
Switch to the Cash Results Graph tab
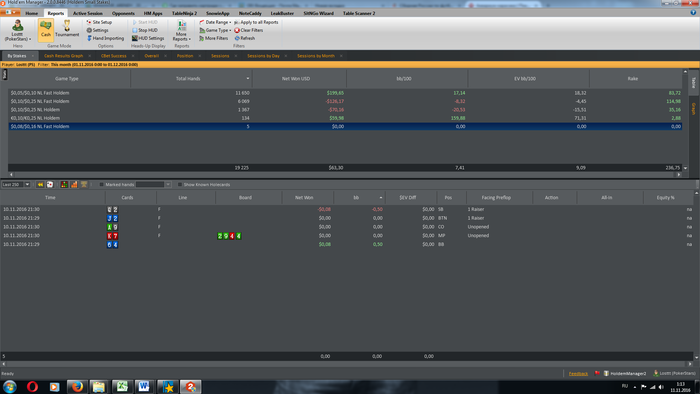(63, 56)
